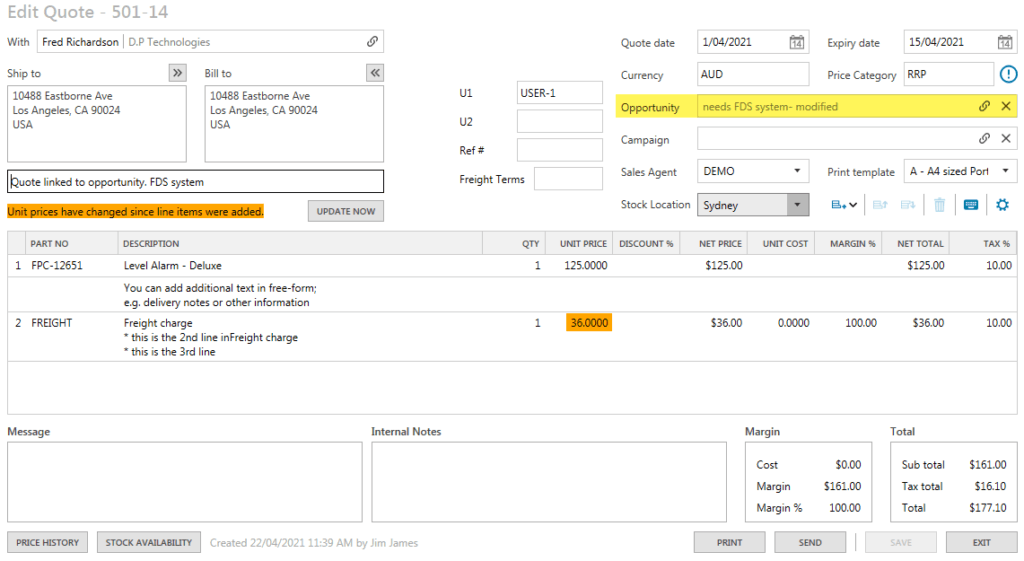Click the add line item icon
This screenshot has height=561, width=1024.
[839, 205]
